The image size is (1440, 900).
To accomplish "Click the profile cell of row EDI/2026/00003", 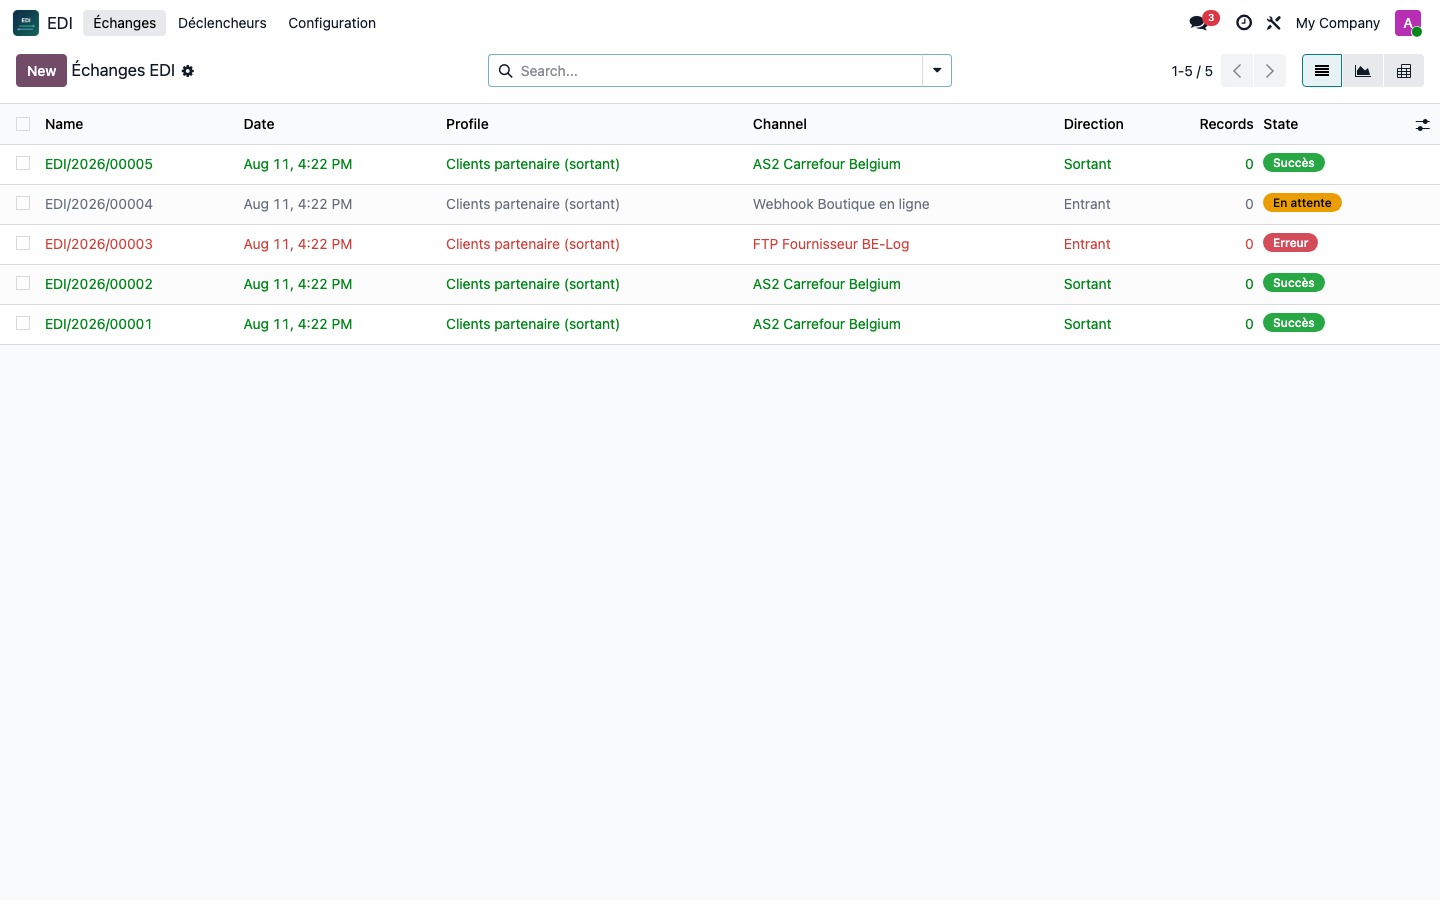I will click(533, 244).
